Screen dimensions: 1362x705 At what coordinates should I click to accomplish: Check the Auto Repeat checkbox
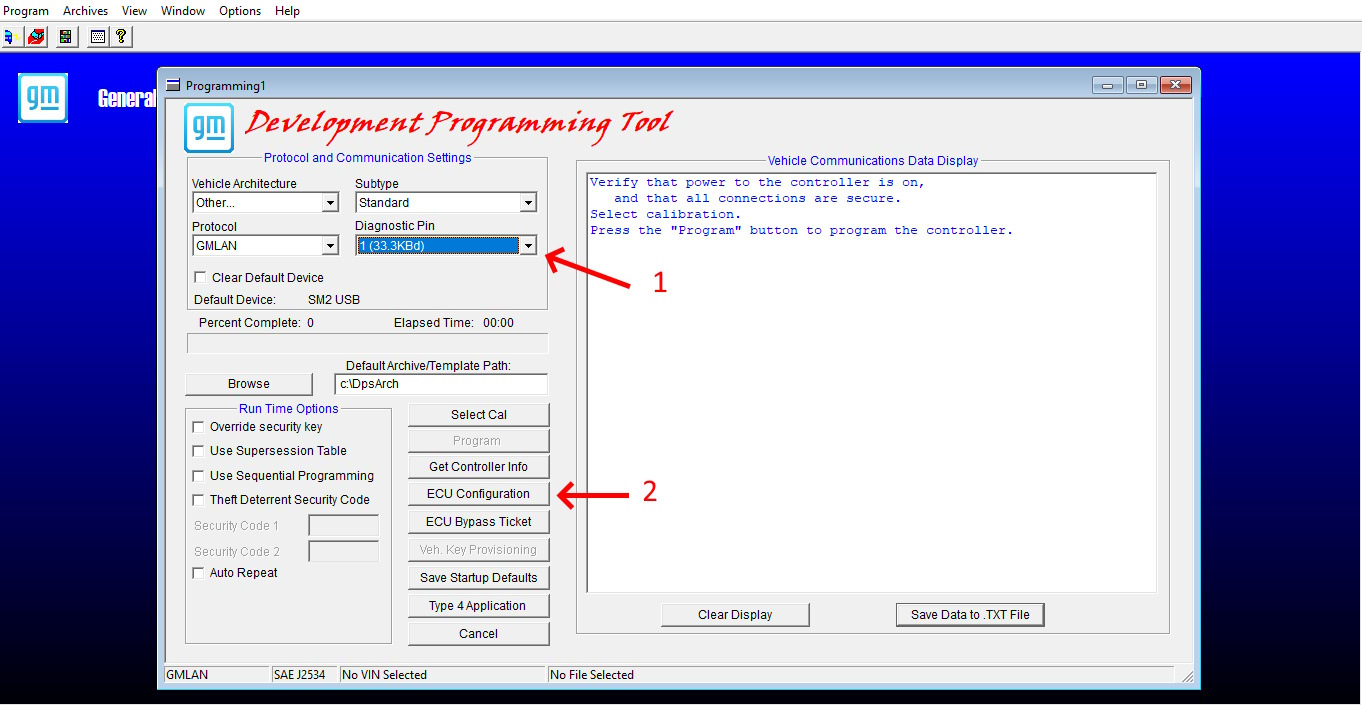(198, 573)
